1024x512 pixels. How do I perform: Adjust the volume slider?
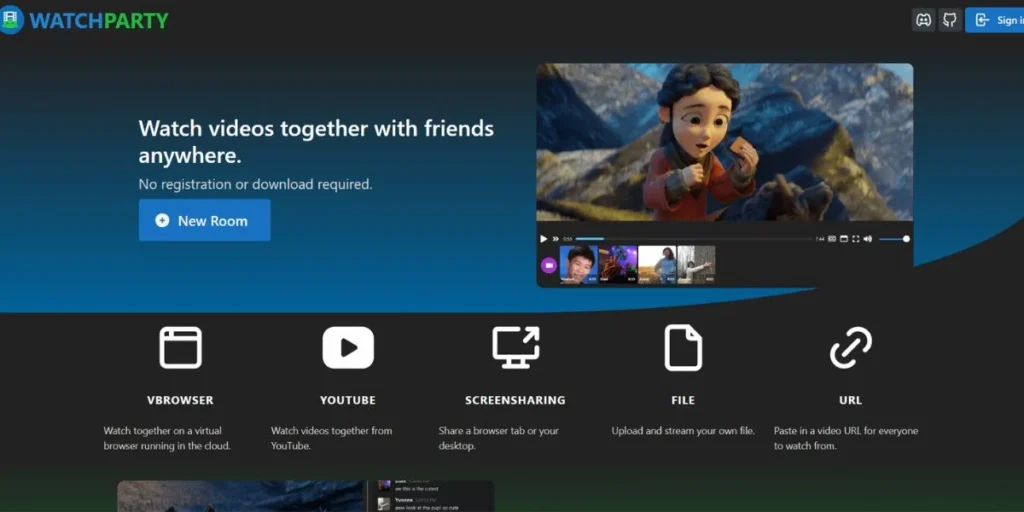click(x=894, y=239)
